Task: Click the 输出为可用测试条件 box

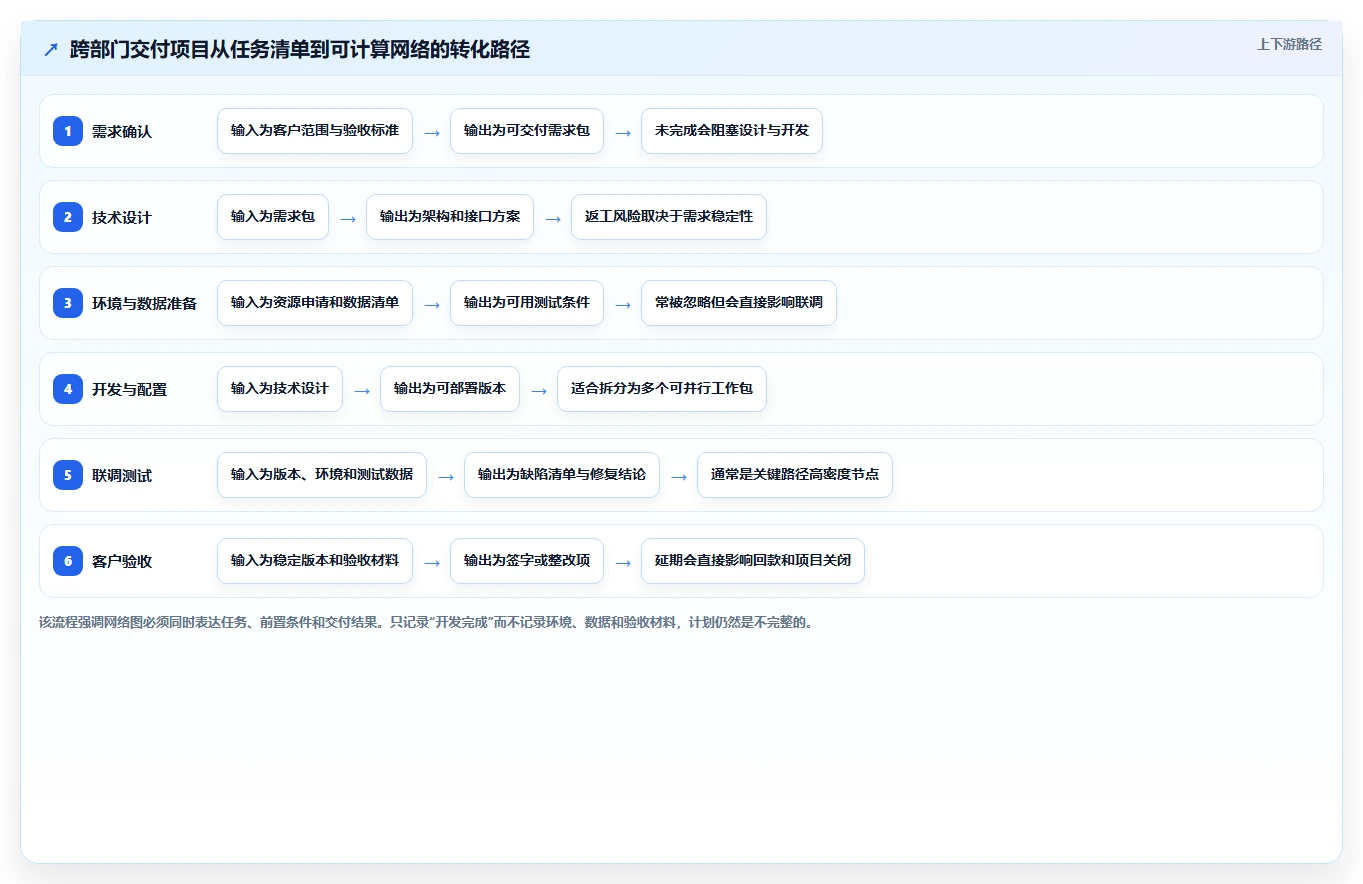Action: [x=527, y=303]
